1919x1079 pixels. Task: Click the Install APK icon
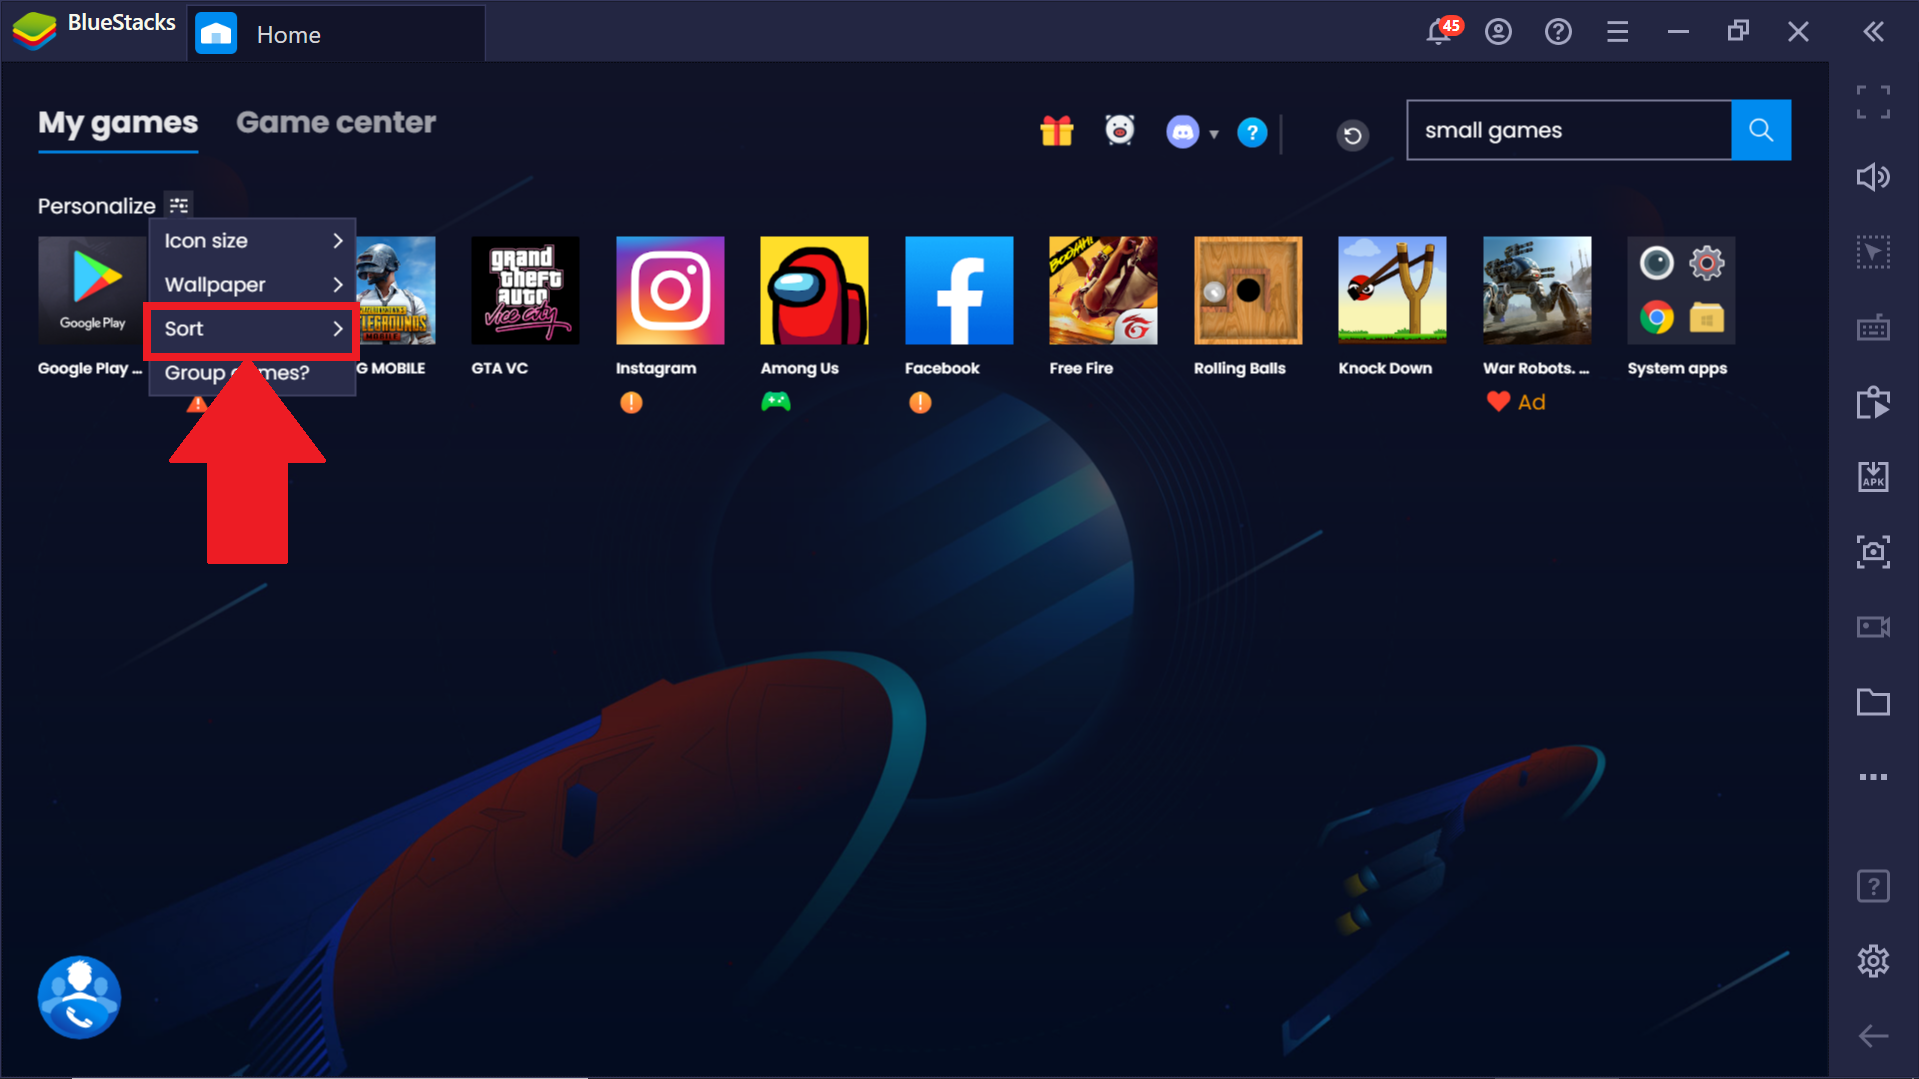point(1873,476)
